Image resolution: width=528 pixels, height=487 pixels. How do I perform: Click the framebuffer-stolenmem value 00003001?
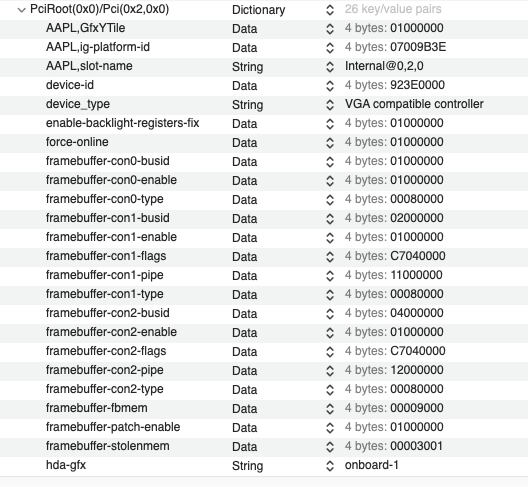pos(416,446)
